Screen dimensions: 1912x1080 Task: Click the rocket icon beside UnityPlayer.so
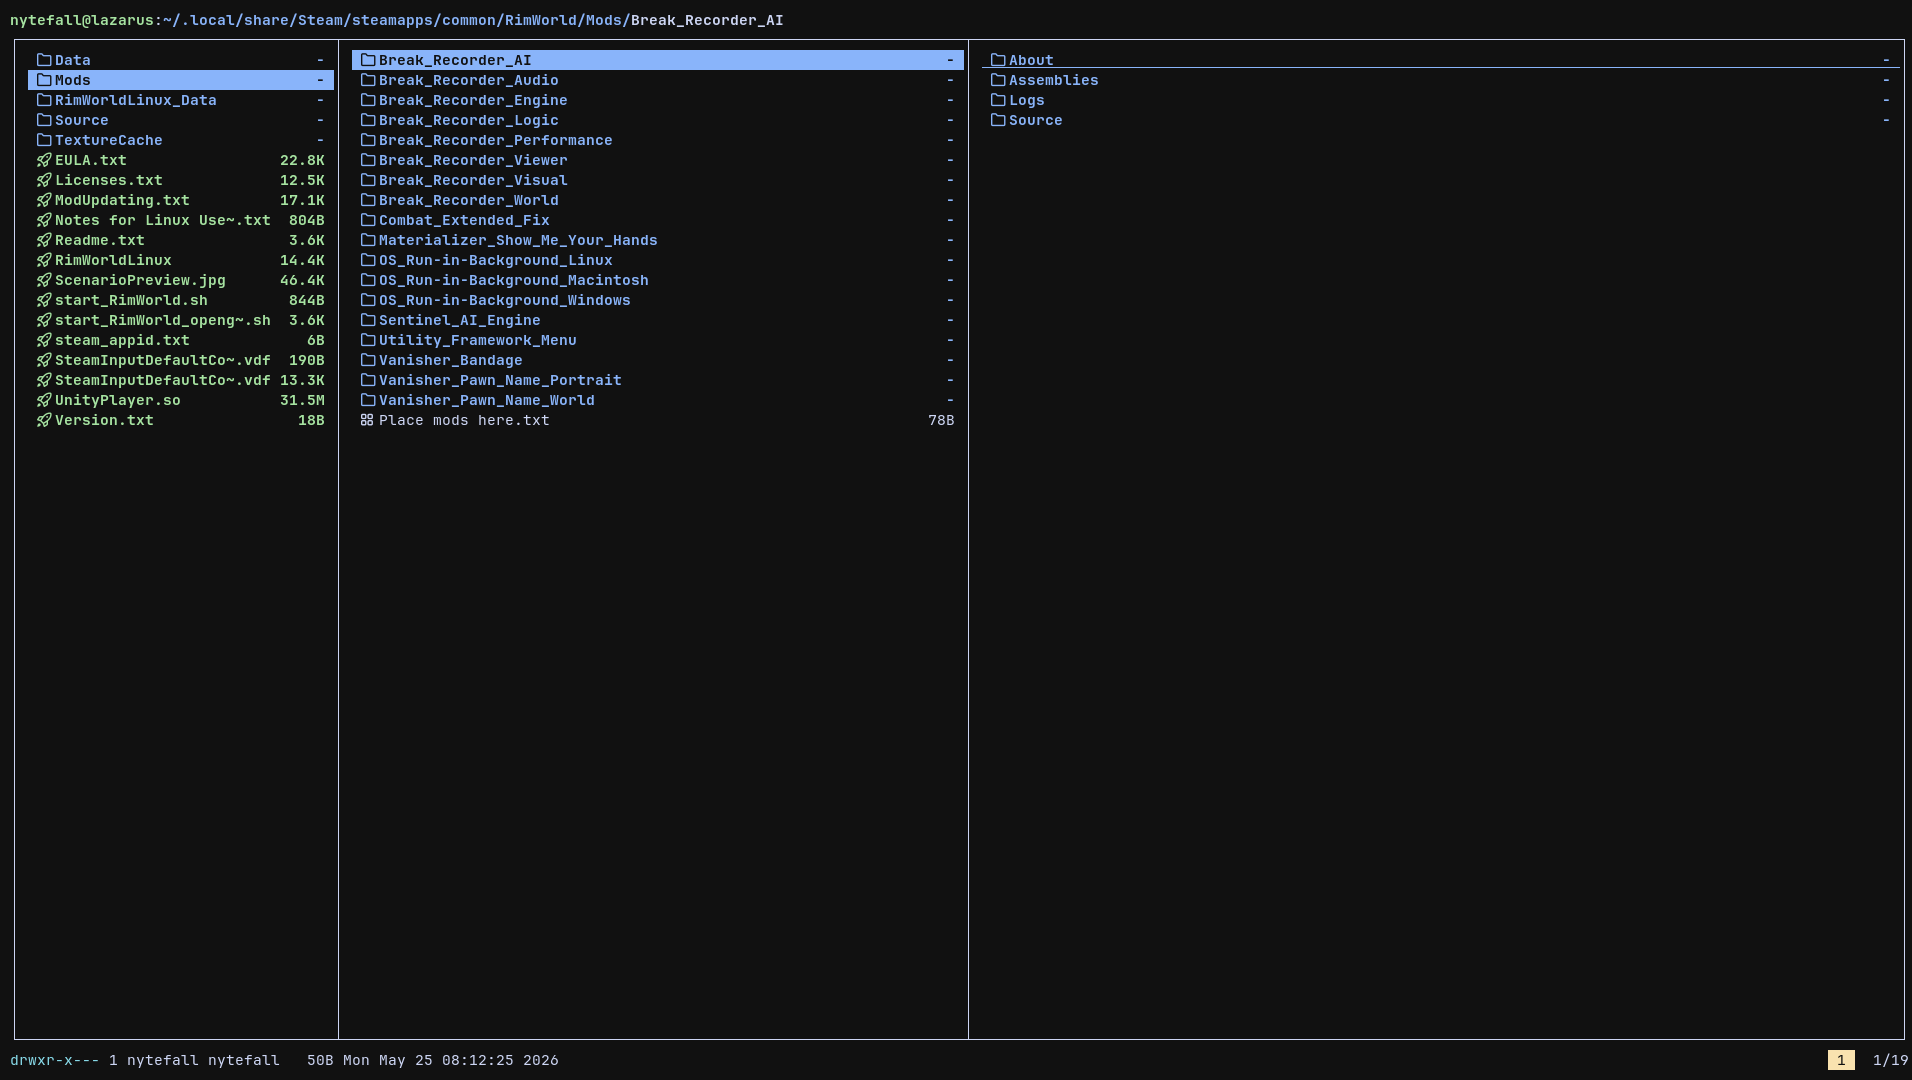[x=44, y=400]
